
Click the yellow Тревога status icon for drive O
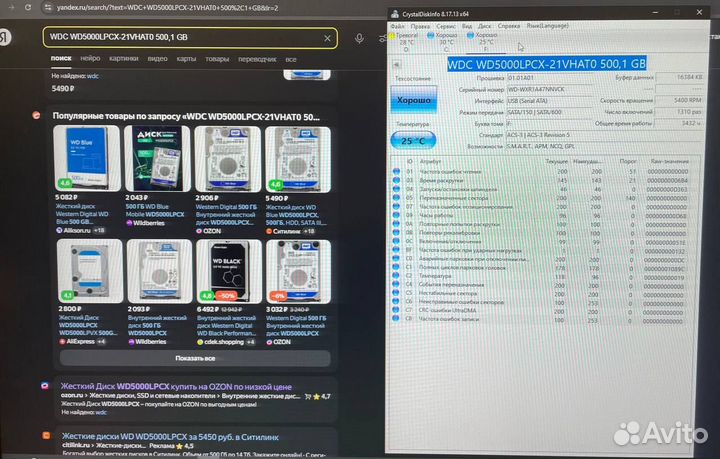(393, 35)
